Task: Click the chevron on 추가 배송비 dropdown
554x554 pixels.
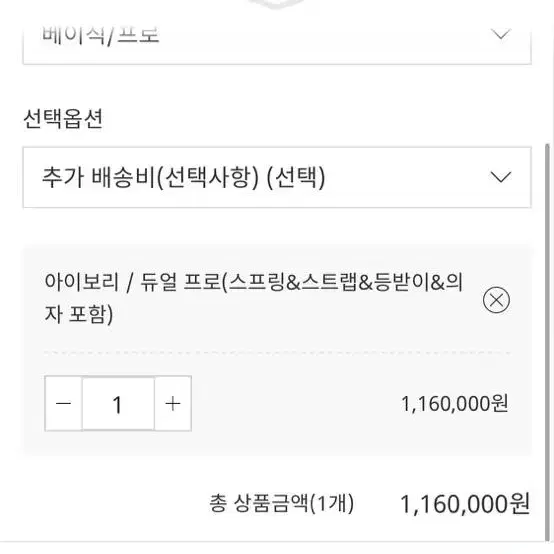Action: pyautogui.click(x=501, y=177)
